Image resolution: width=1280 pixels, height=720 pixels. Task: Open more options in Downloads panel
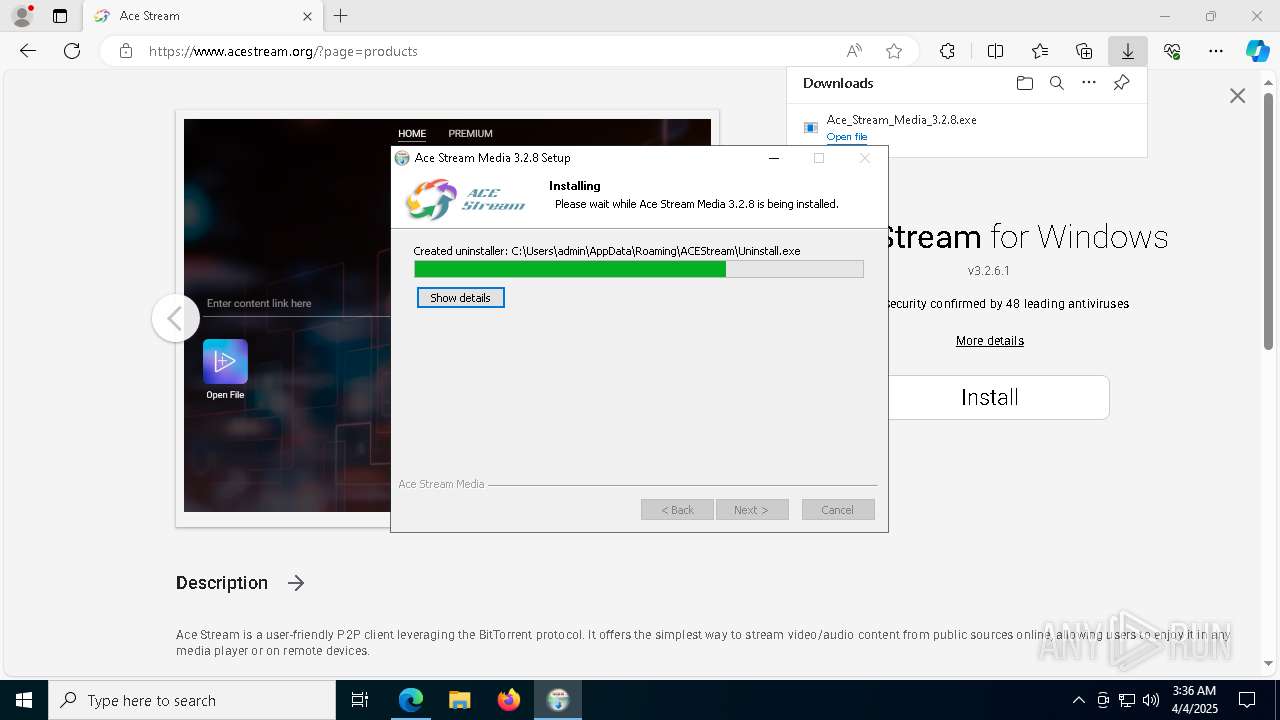(1089, 83)
